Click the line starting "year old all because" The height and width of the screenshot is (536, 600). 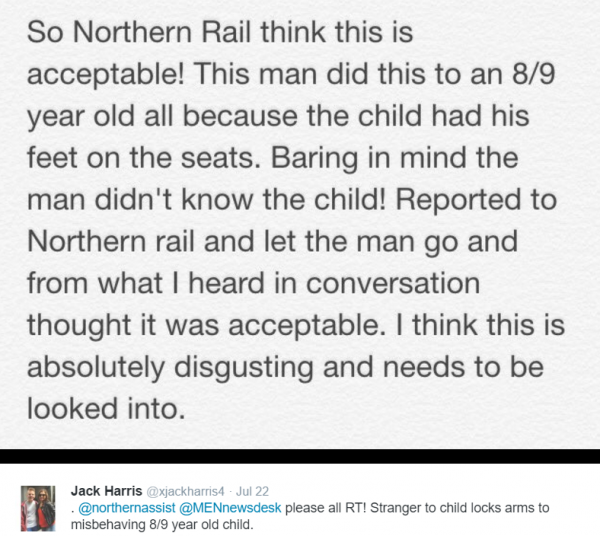point(278,116)
